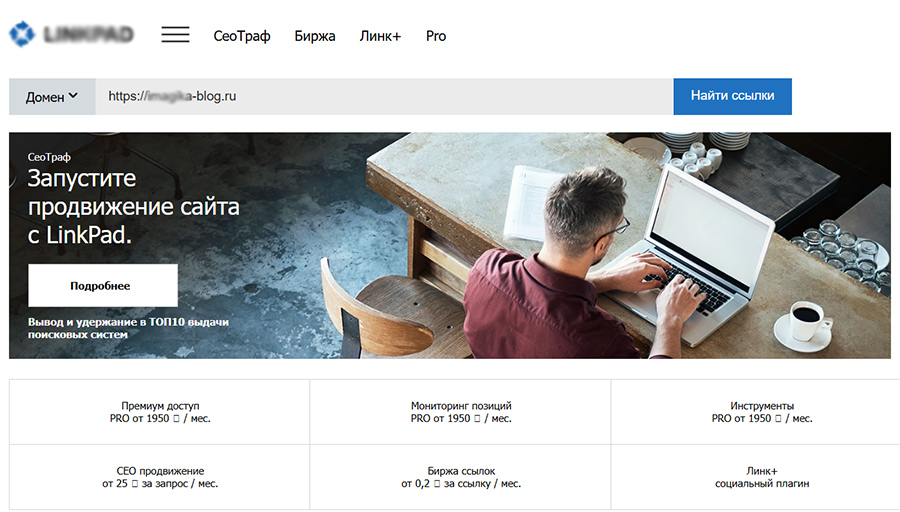Screen dimensions: 900x512
Task: Open the Линк+ социальный плагин tile
Action: [x=762, y=477]
